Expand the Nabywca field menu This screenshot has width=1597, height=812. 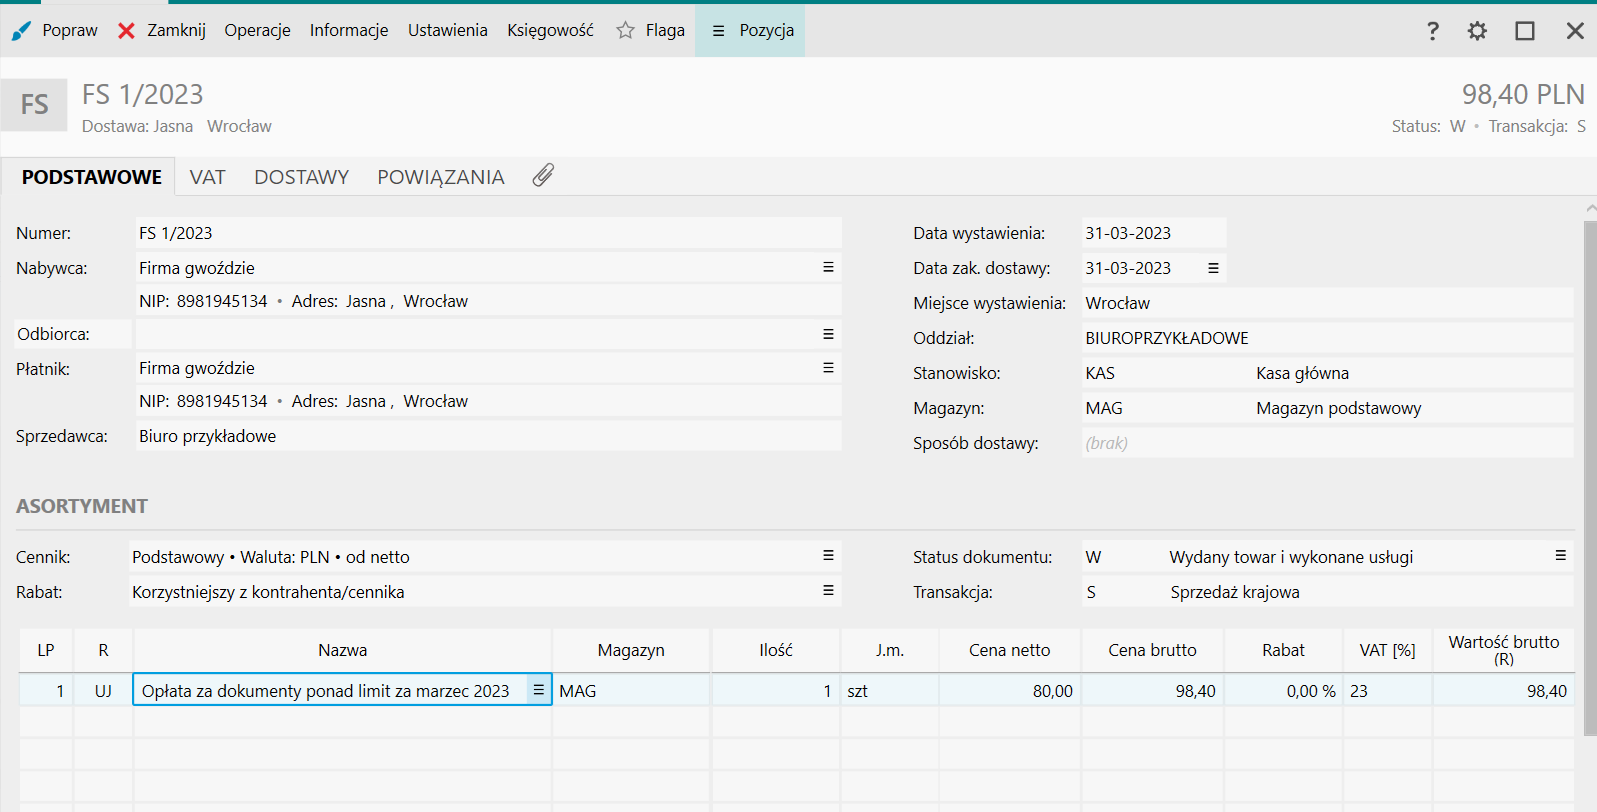point(828,268)
